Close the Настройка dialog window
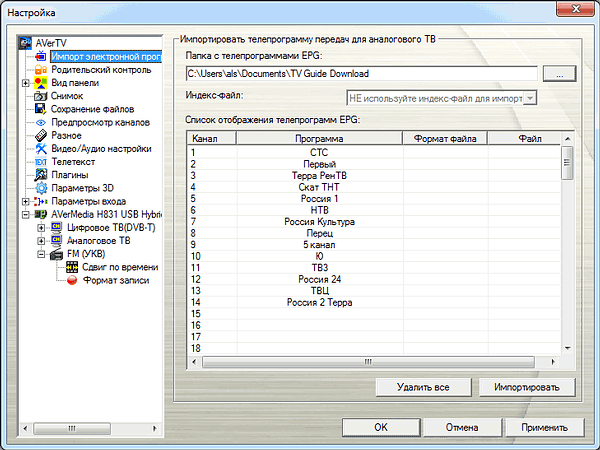 576,9
